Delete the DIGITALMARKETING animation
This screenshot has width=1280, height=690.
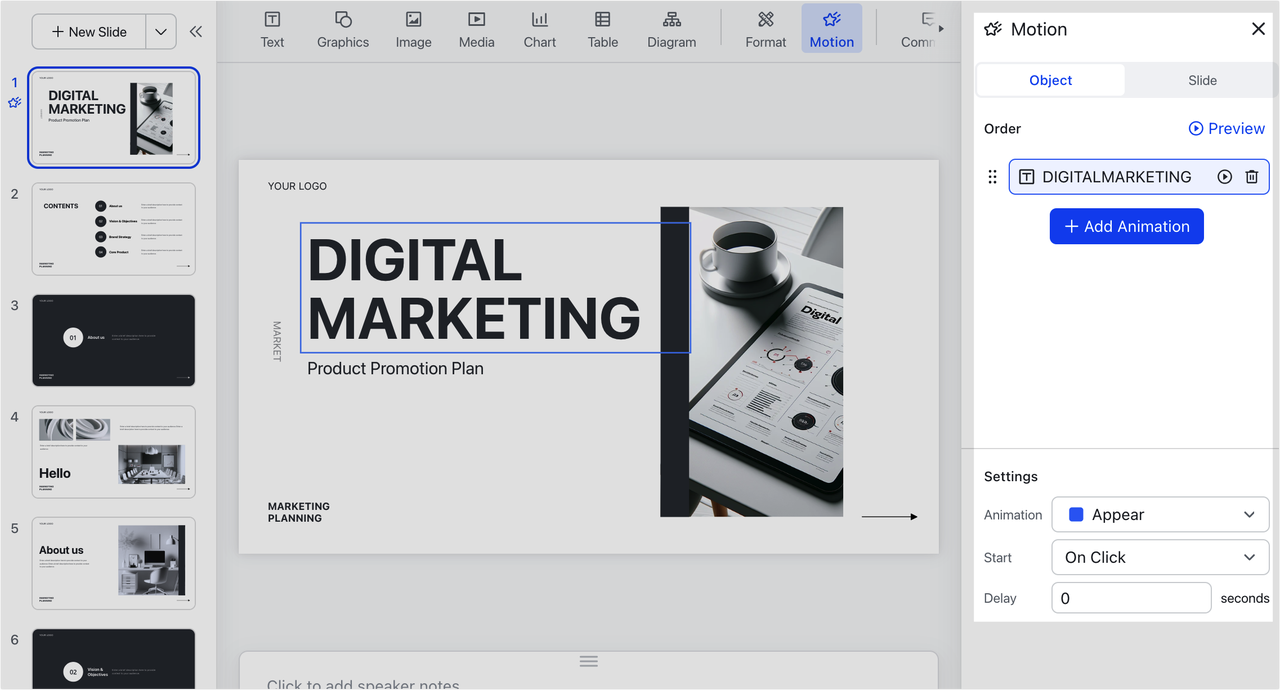[x=1251, y=177]
